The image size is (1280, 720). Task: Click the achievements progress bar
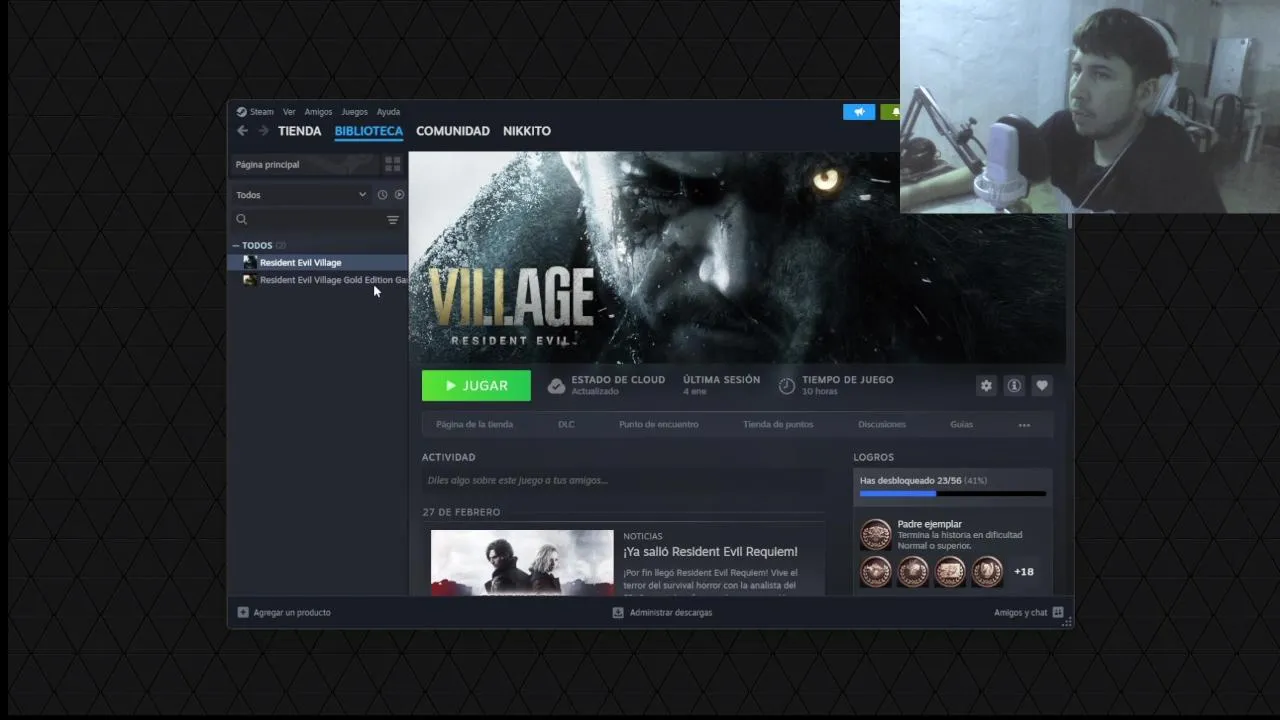coord(953,493)
